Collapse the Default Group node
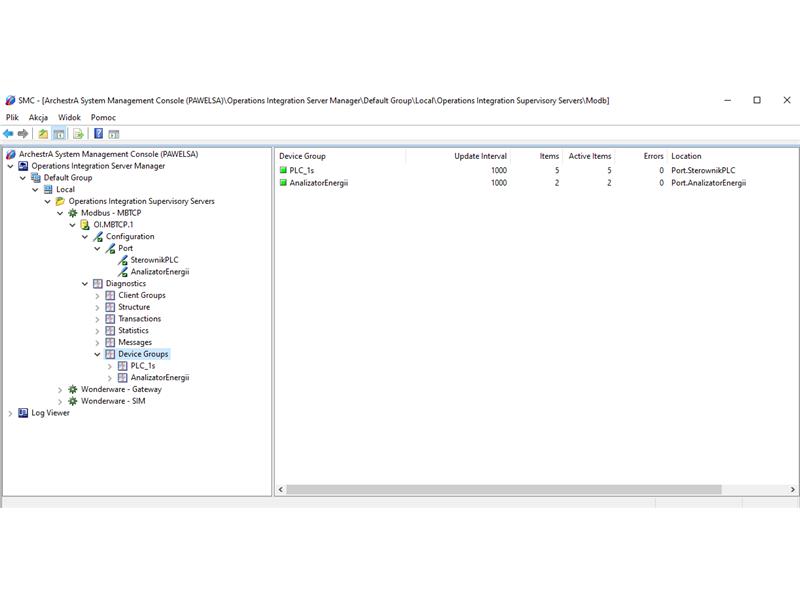 click(x=22, y=178)
